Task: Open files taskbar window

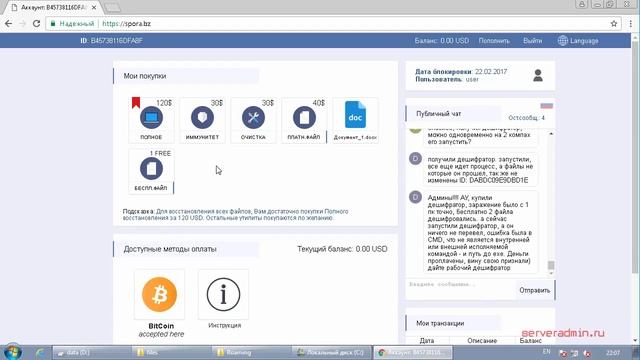Action: point(171,352)
